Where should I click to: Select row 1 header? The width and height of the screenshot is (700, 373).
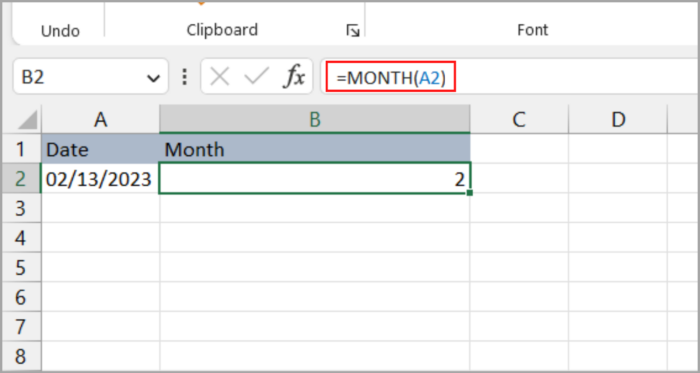point(21,149)
